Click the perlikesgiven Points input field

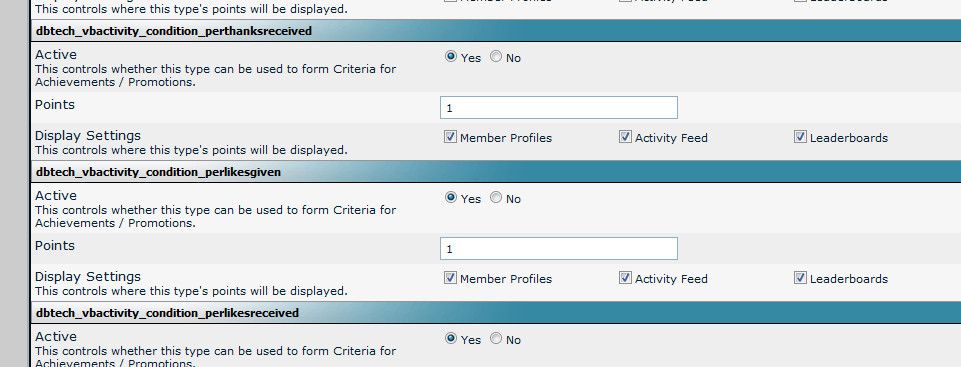click(558, 249)
